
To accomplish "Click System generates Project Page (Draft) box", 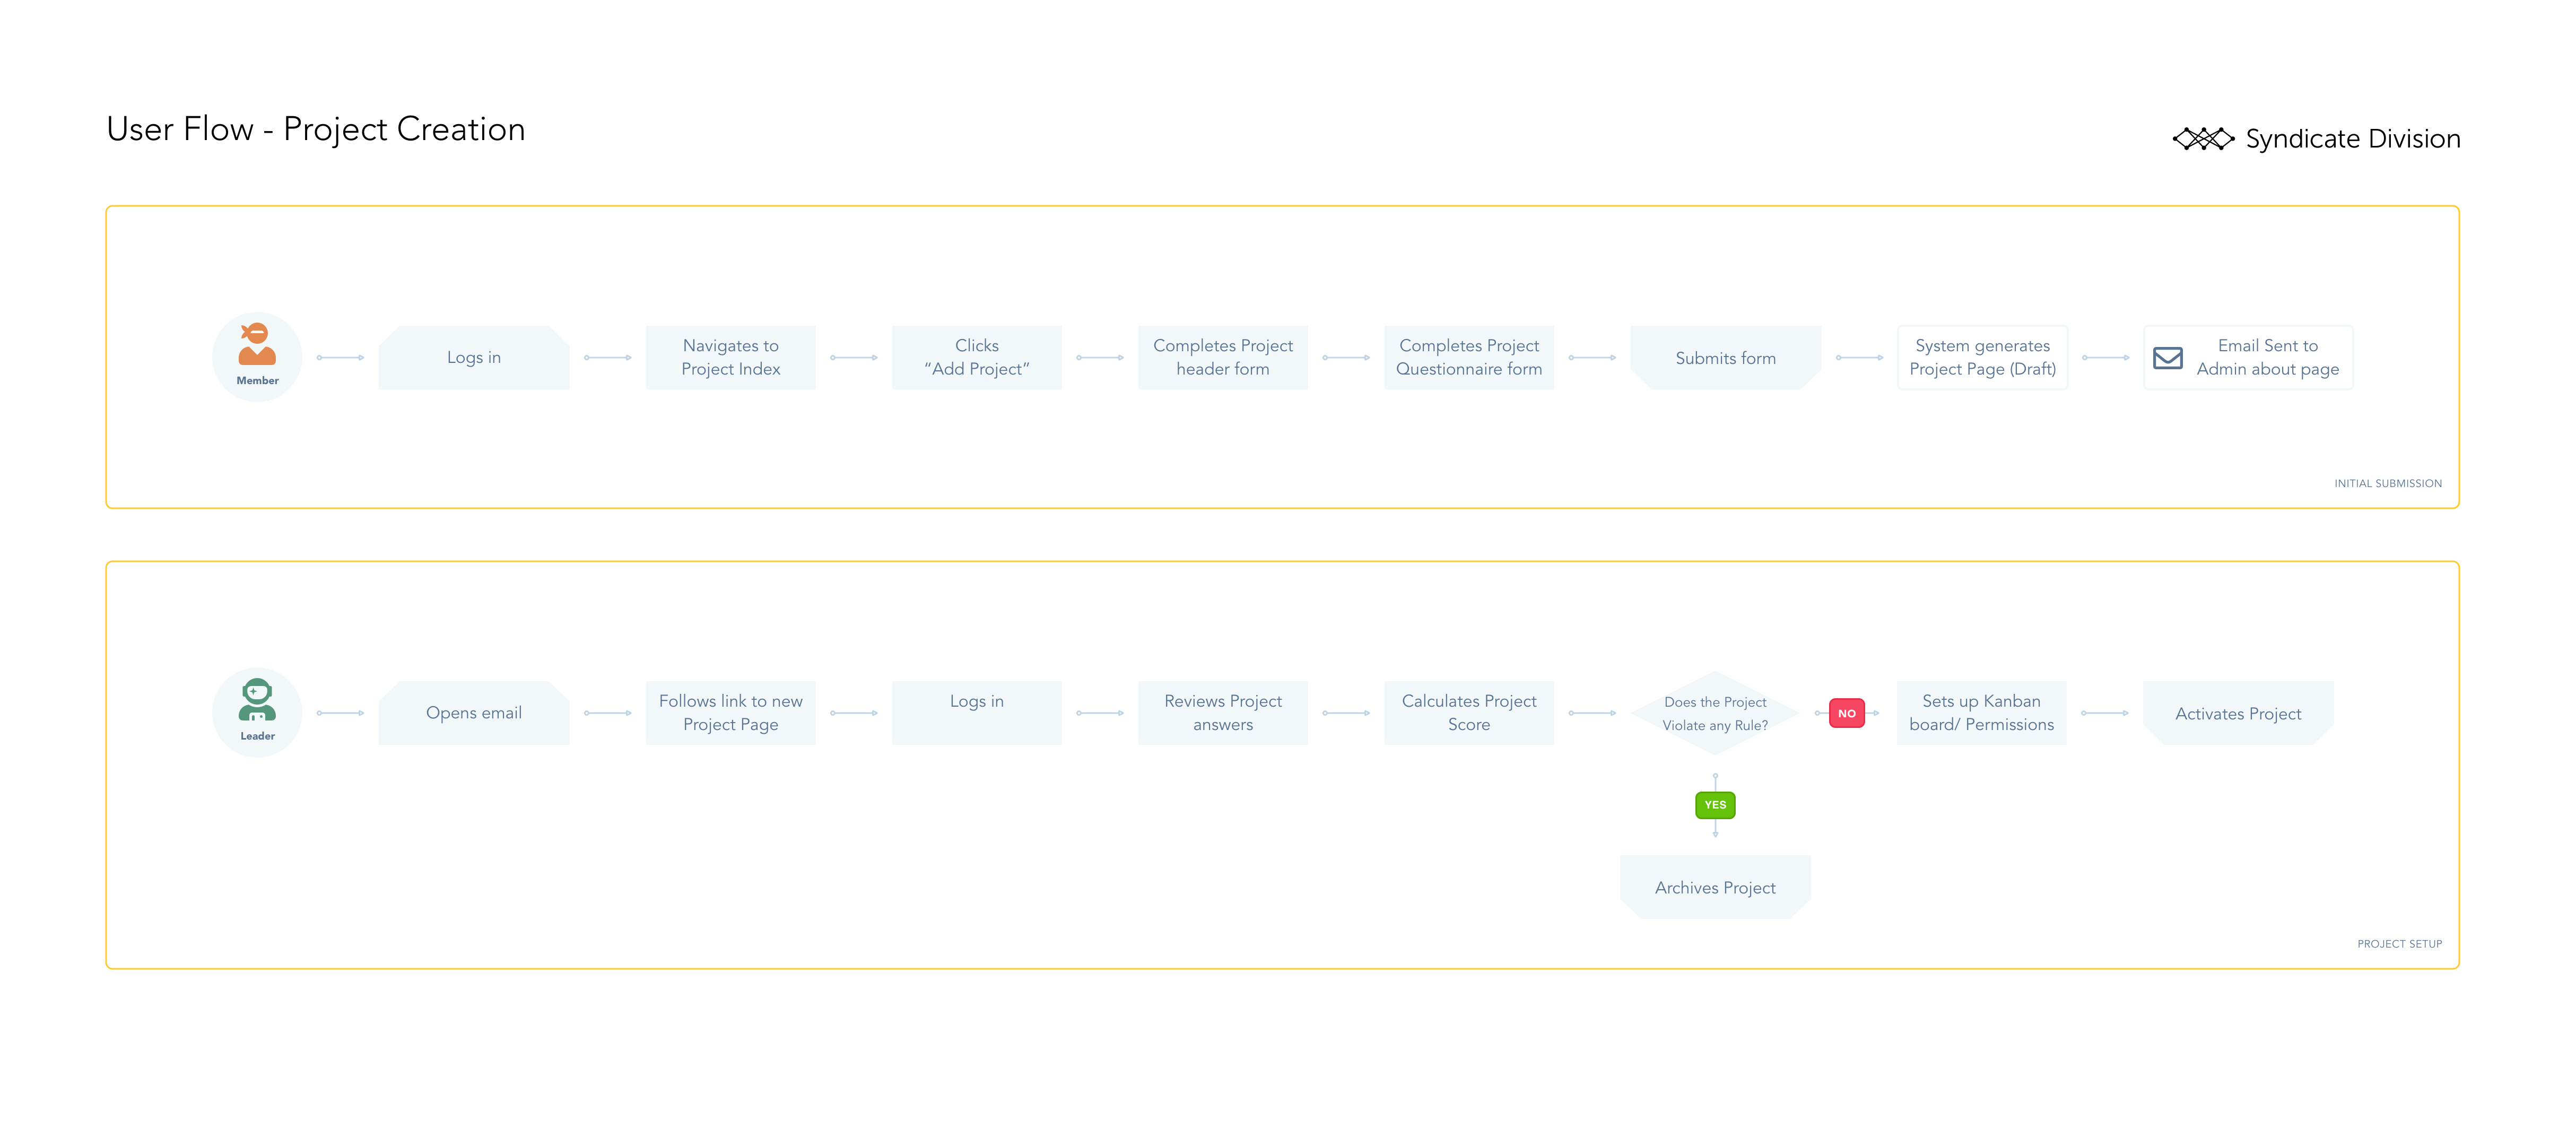I will click(1982, 357).
